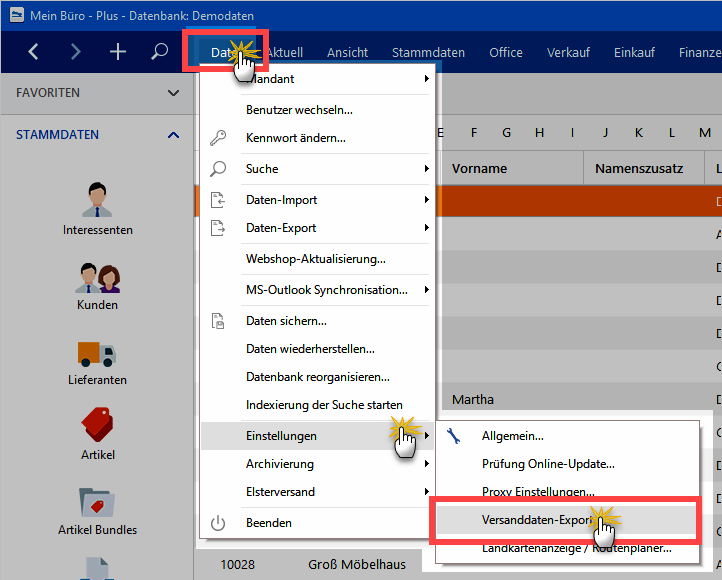Open Proxy Einstellungen in submenu

pos(567,491)
